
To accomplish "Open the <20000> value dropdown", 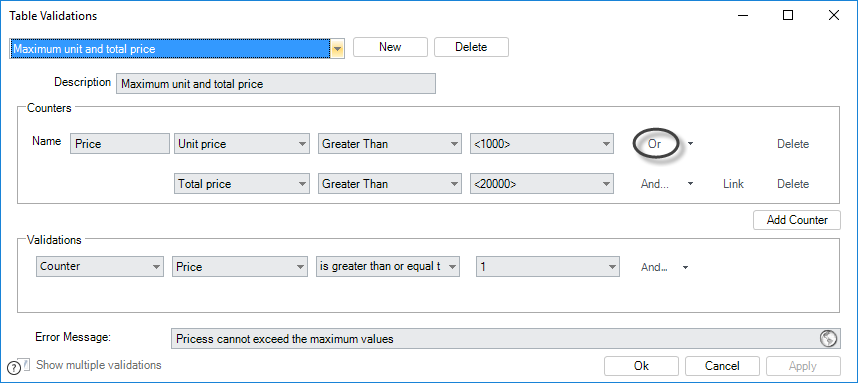I will (x=542, y=184).
